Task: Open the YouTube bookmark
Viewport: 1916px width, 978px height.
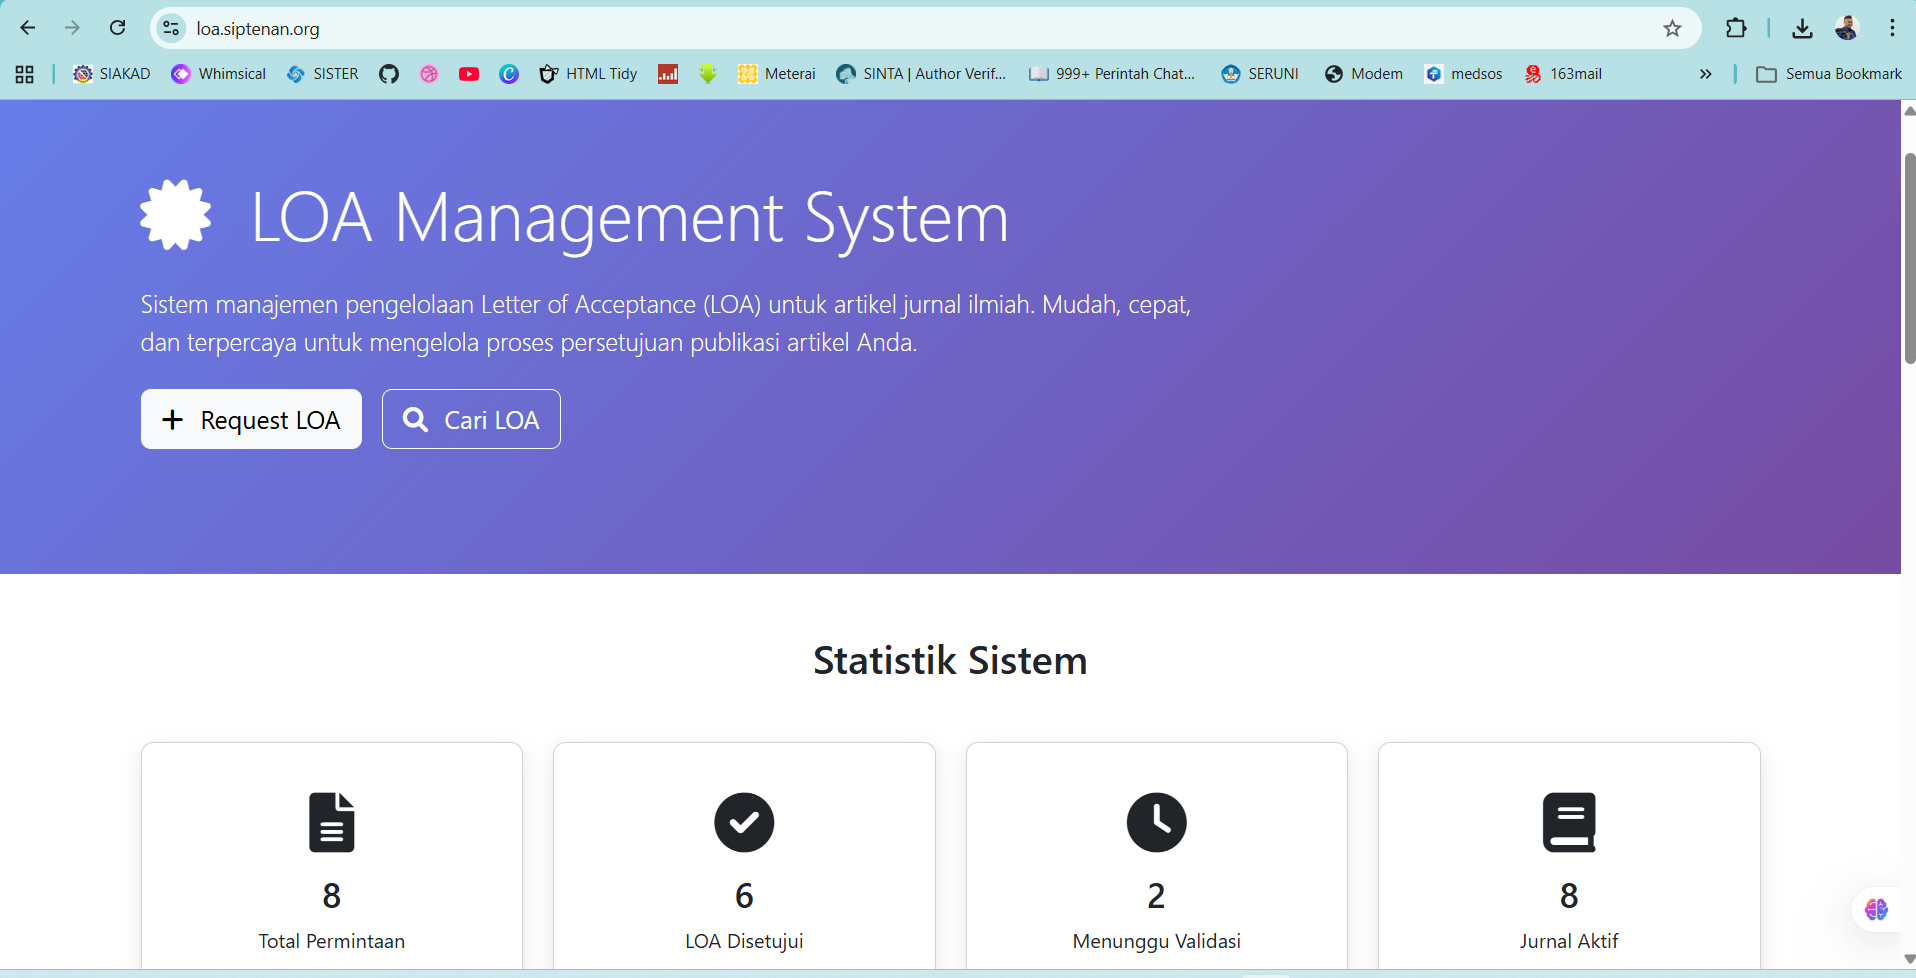Action: [469, 73]
